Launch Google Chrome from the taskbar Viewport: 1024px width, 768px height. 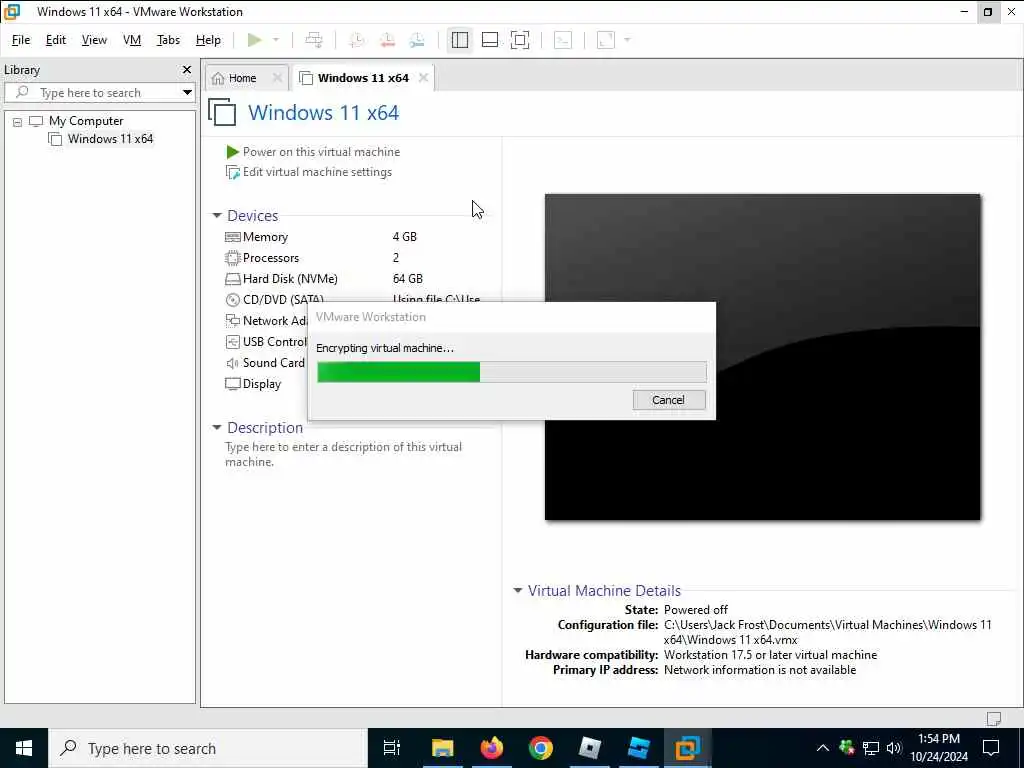point(540,748)
